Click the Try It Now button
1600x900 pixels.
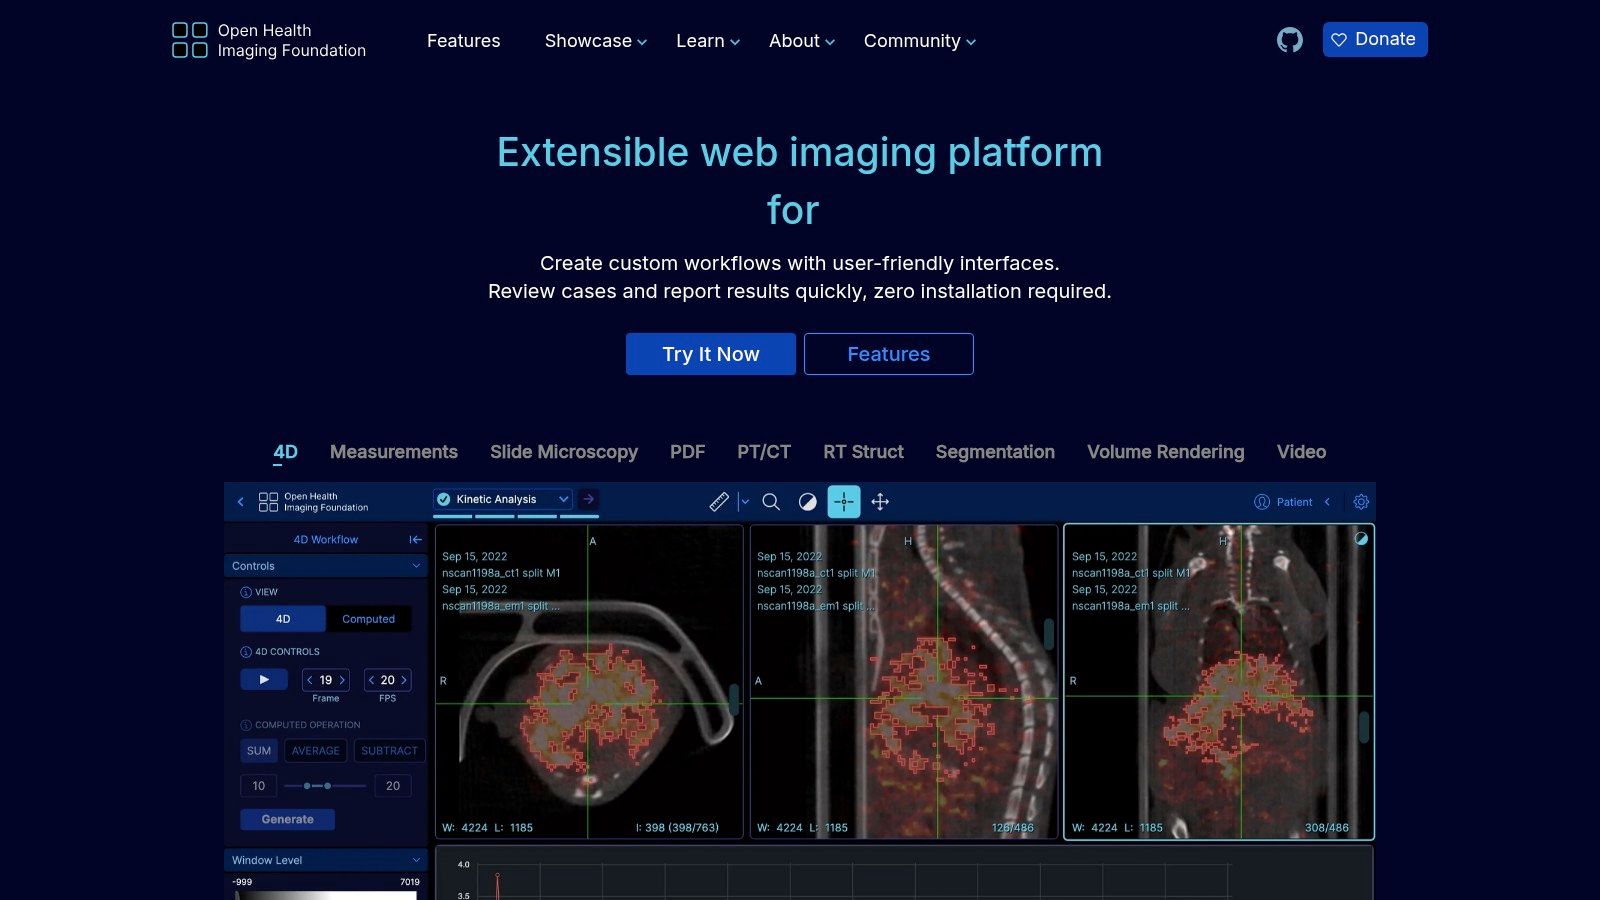tap(710, 353)
